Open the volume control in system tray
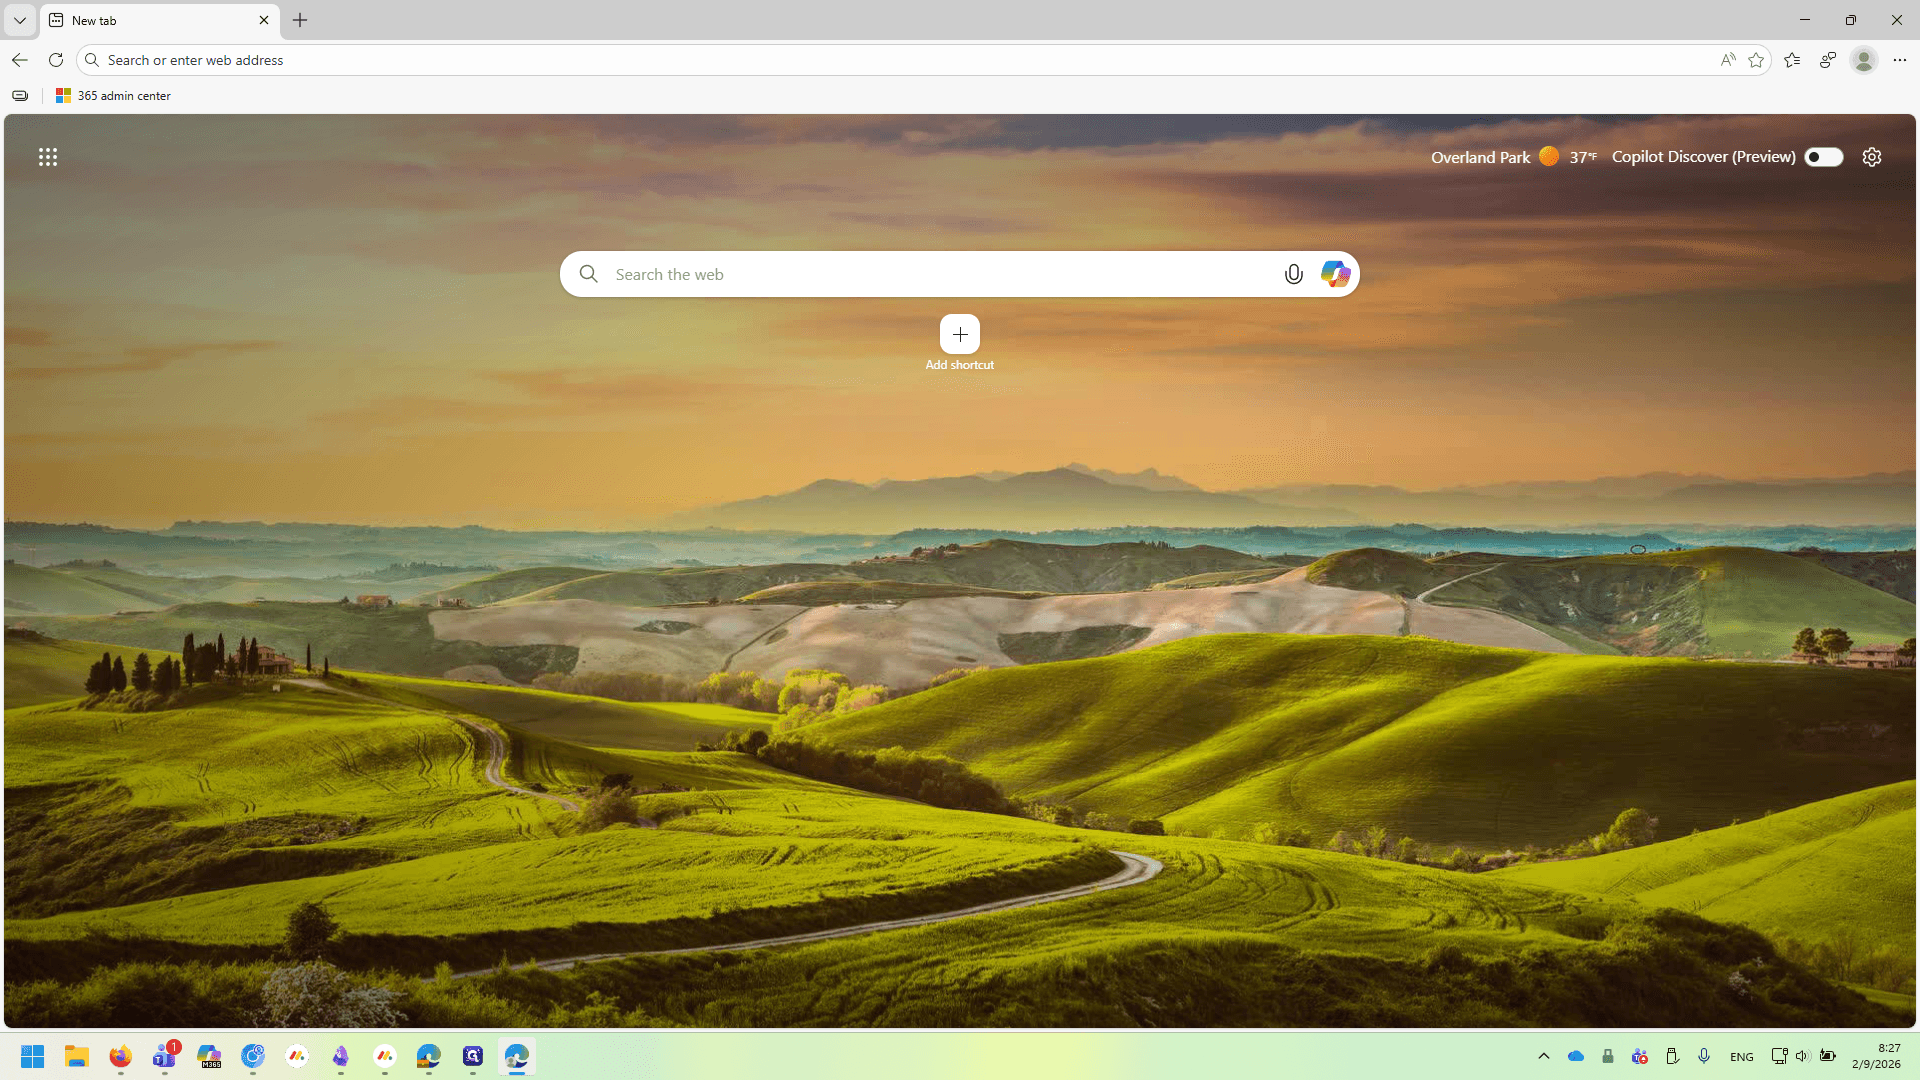1920x1080 pixels. (x=1802, y=1056)
